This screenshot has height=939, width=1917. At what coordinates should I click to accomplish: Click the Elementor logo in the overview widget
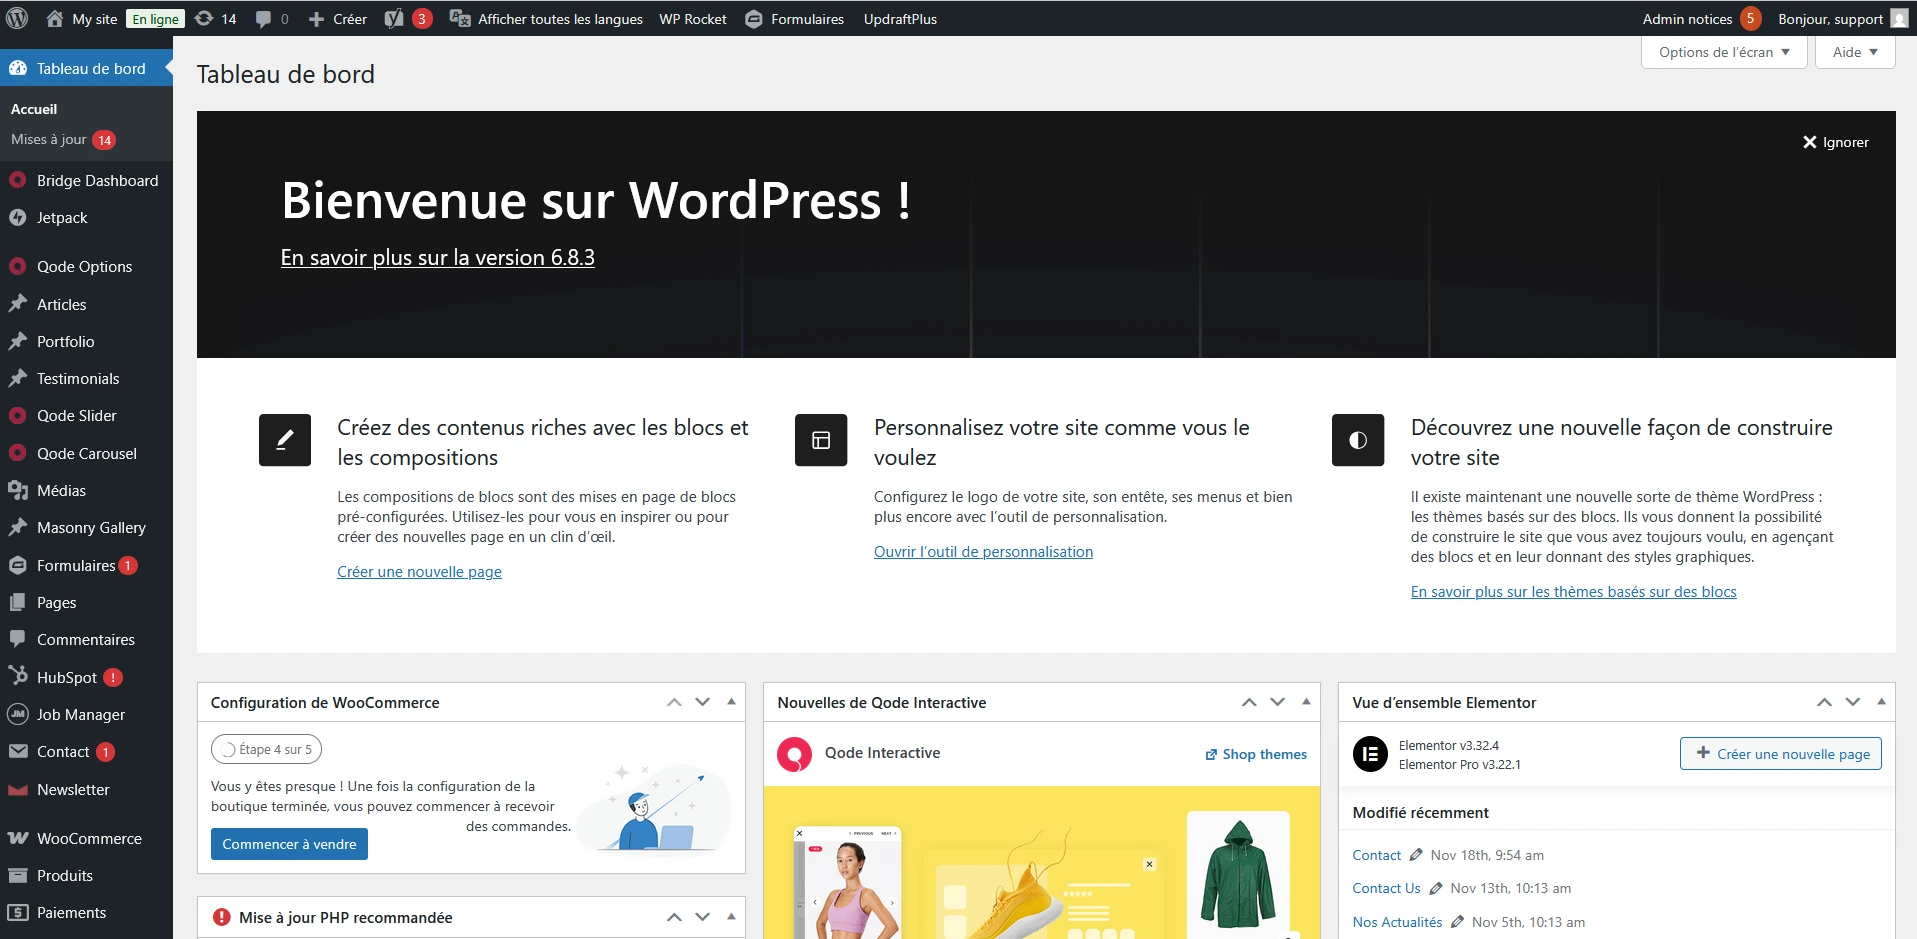1370,754
